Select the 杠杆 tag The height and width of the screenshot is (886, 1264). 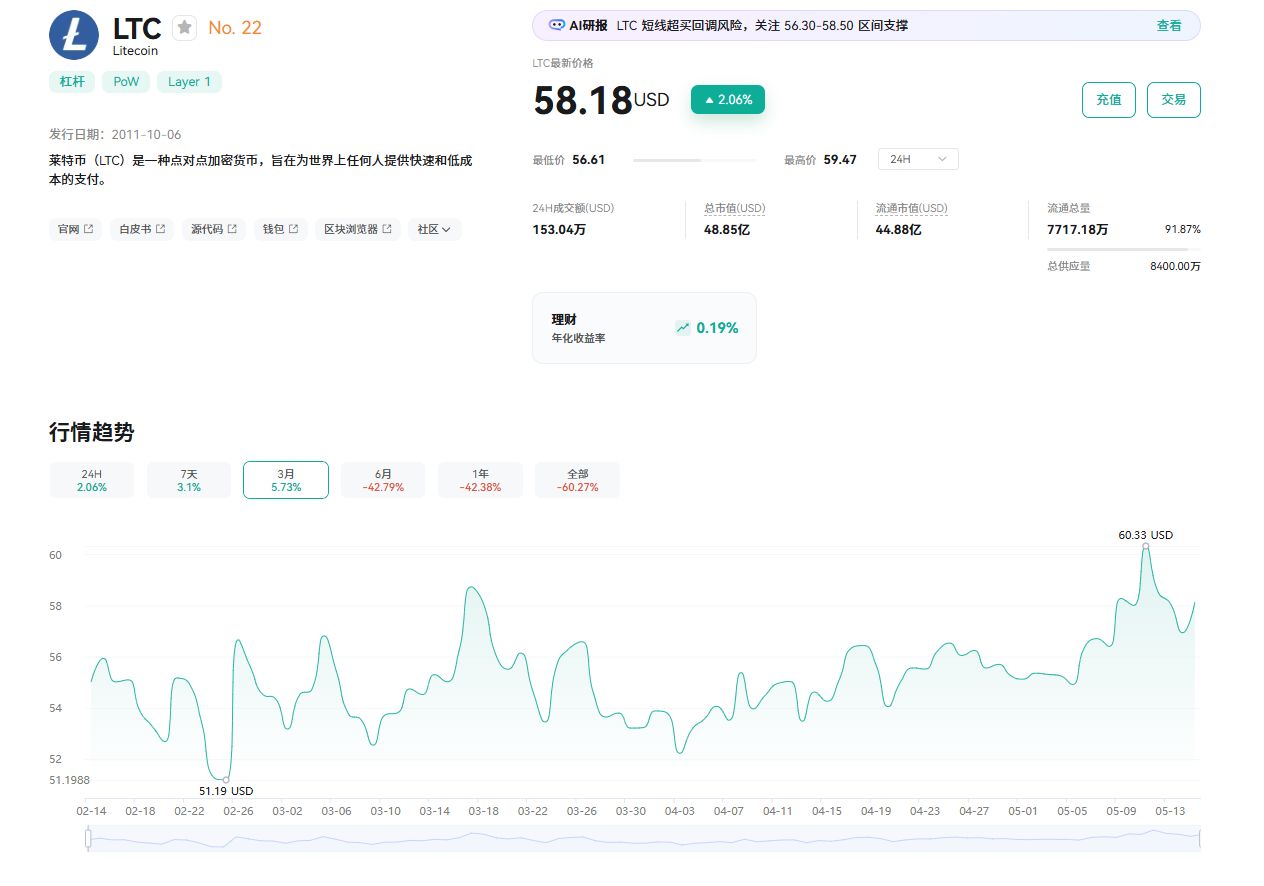click(x=72, y=82)
